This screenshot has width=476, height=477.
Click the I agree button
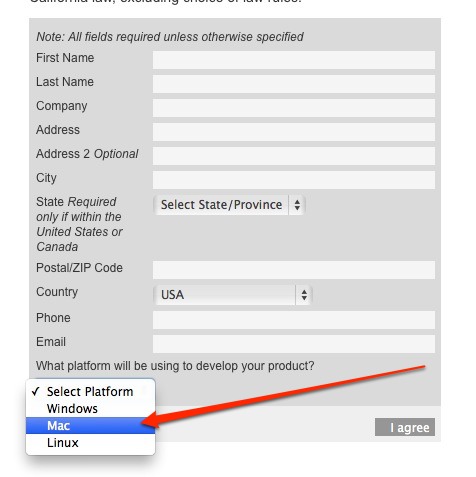[x=405, y=427]
